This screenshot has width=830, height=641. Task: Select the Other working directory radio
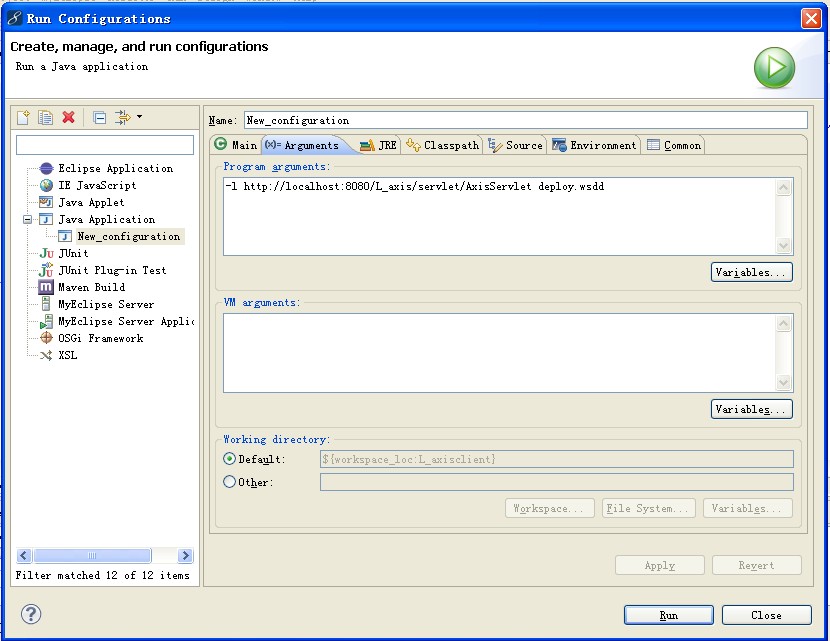pyautogui.click(x=230, y=482)
